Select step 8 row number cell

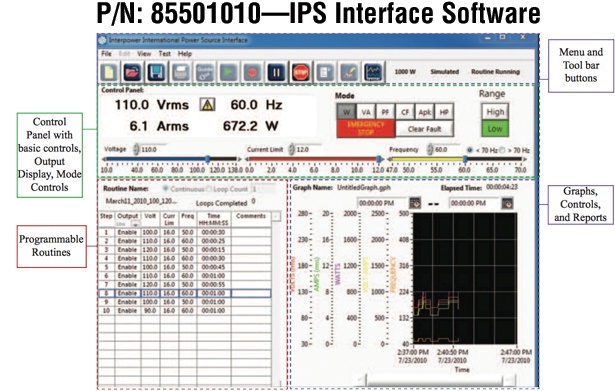point(106,293)
